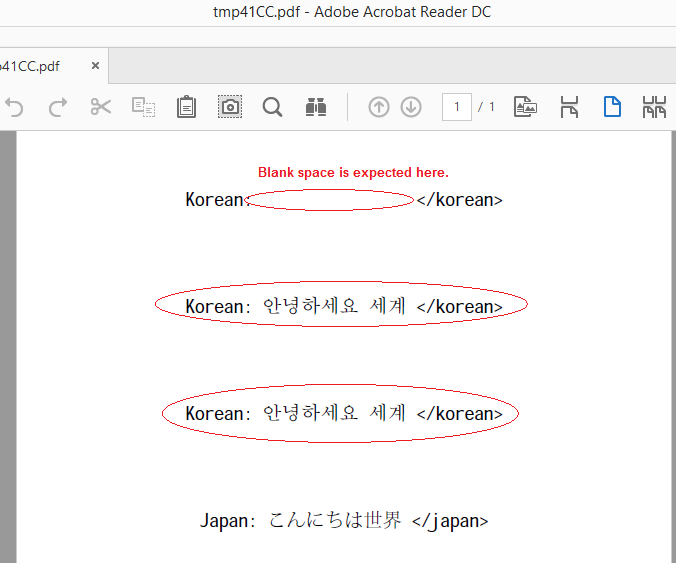Select the Snapshot camera tool

click(230, 107)
